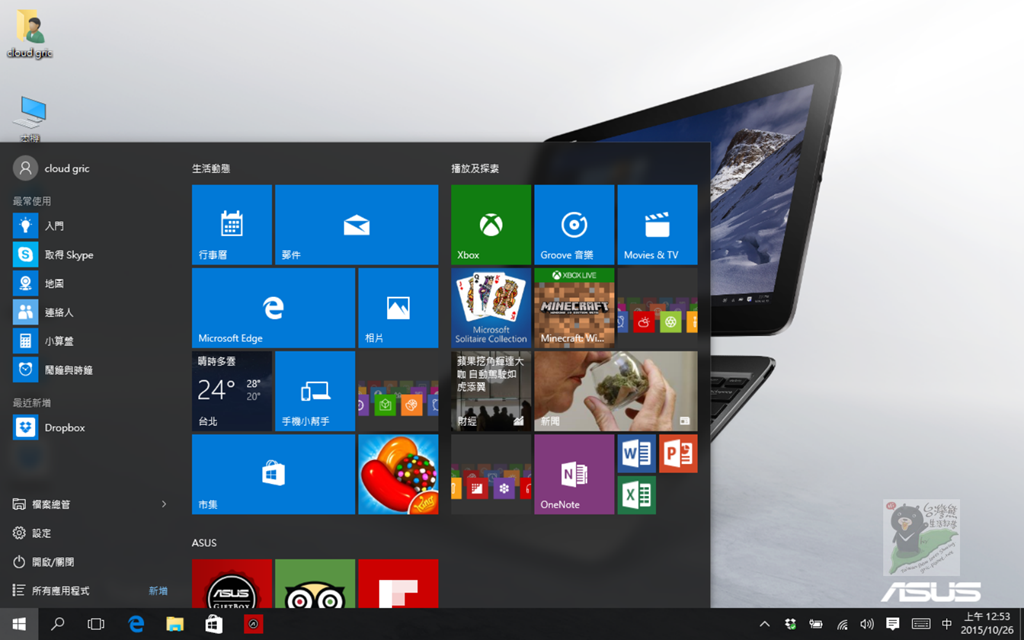This screenshot has height=640, width=1024.
Task: Open the clock showing 上午 12:53
Action: [987, 624]
